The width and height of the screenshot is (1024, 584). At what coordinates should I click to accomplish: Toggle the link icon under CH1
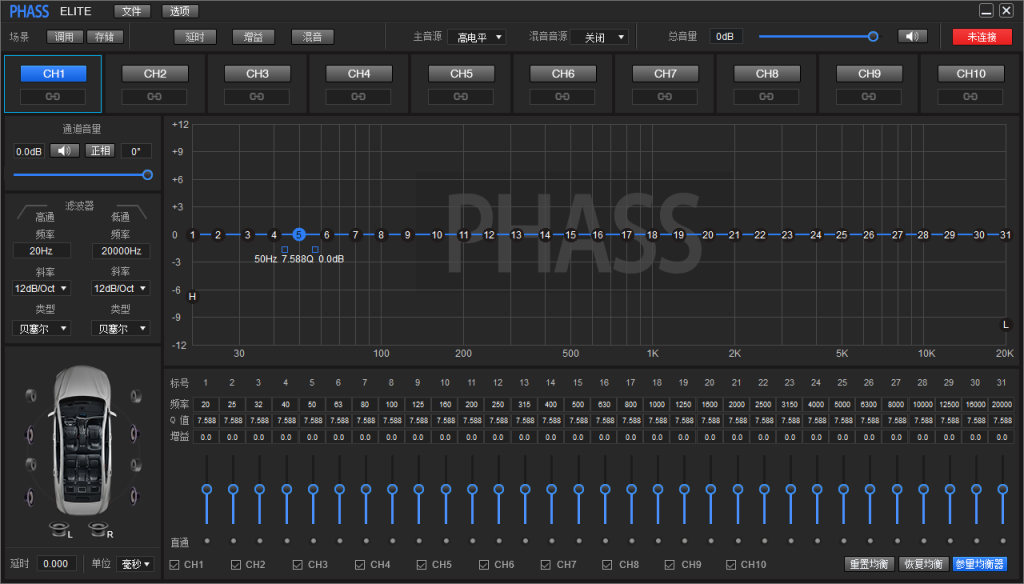pyautogui.click(x=53, y=97)
